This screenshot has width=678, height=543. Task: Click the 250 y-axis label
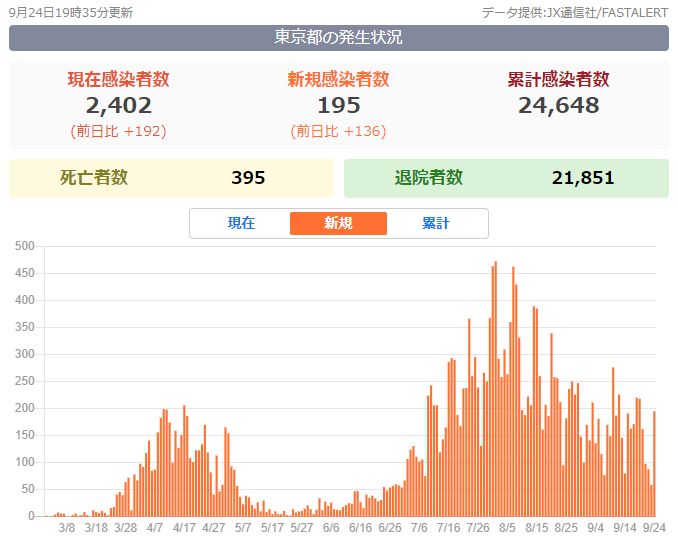tap(25, 381)
